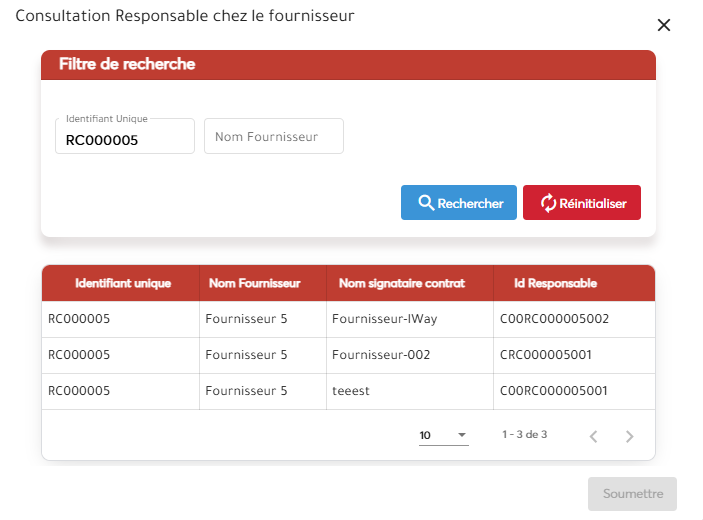
Task: Sort by Identifiant unique column header
Action: (123, 283)
